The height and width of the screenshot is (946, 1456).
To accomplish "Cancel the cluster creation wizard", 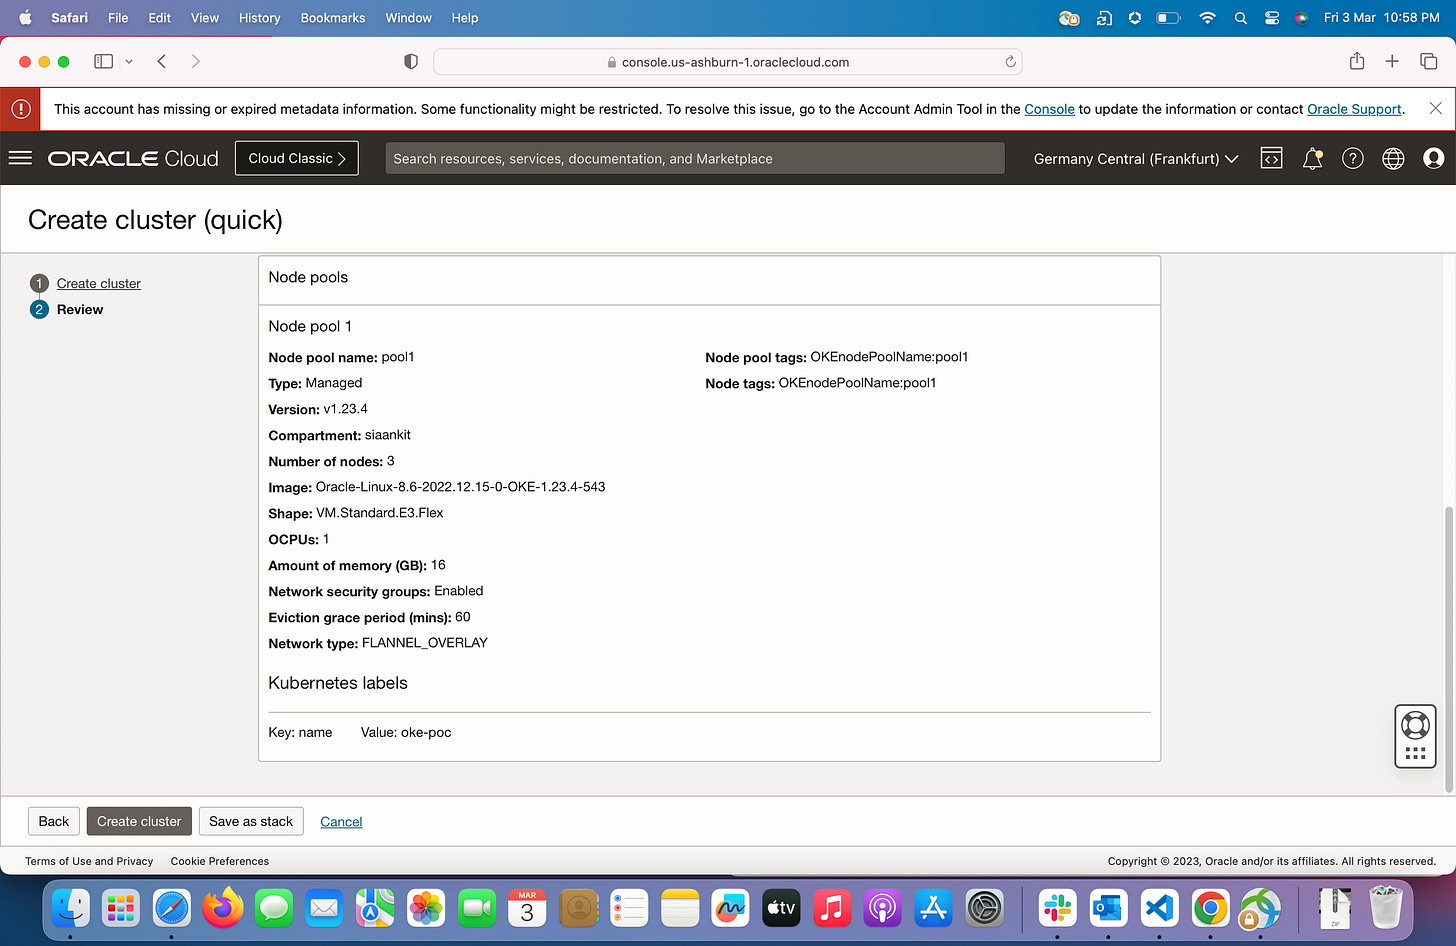I will point(341,822).
